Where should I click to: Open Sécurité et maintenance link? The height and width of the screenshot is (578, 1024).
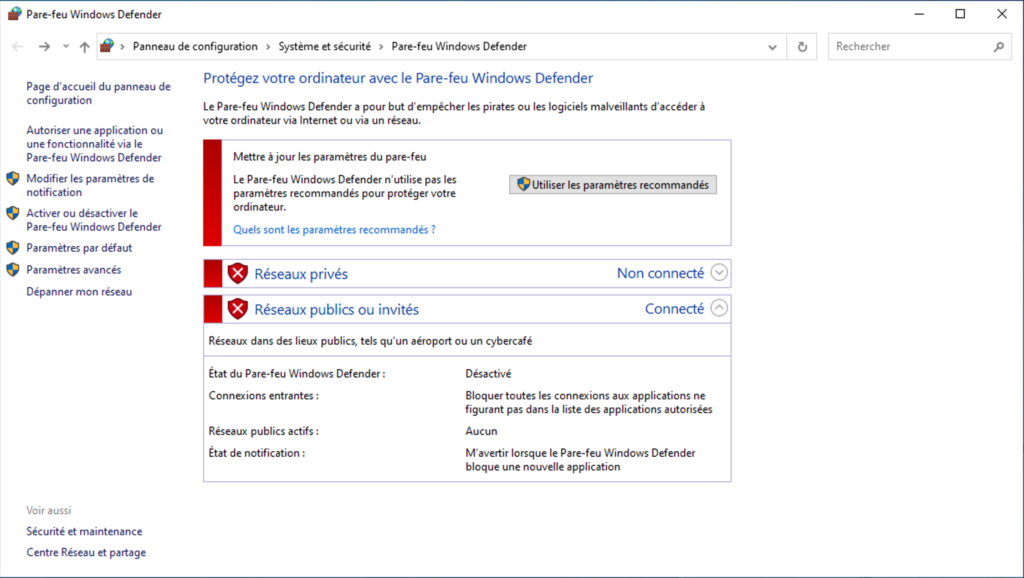coord(84,531)
